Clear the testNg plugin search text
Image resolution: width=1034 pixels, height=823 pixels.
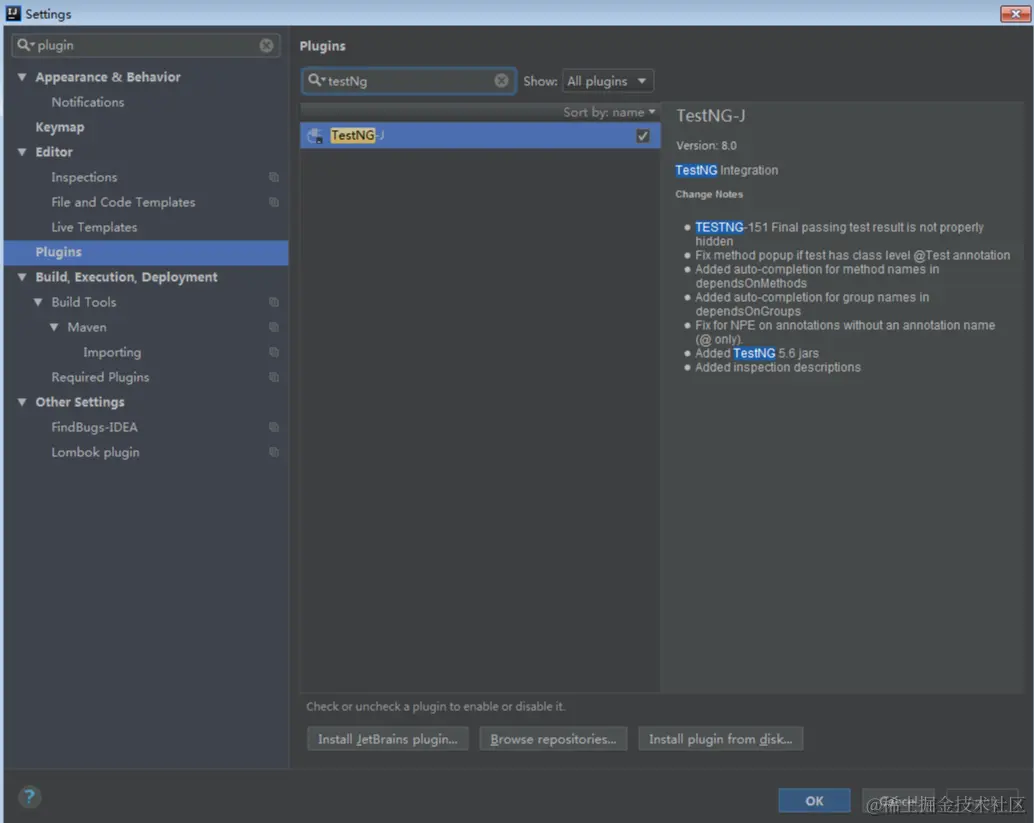coord(501,80)
